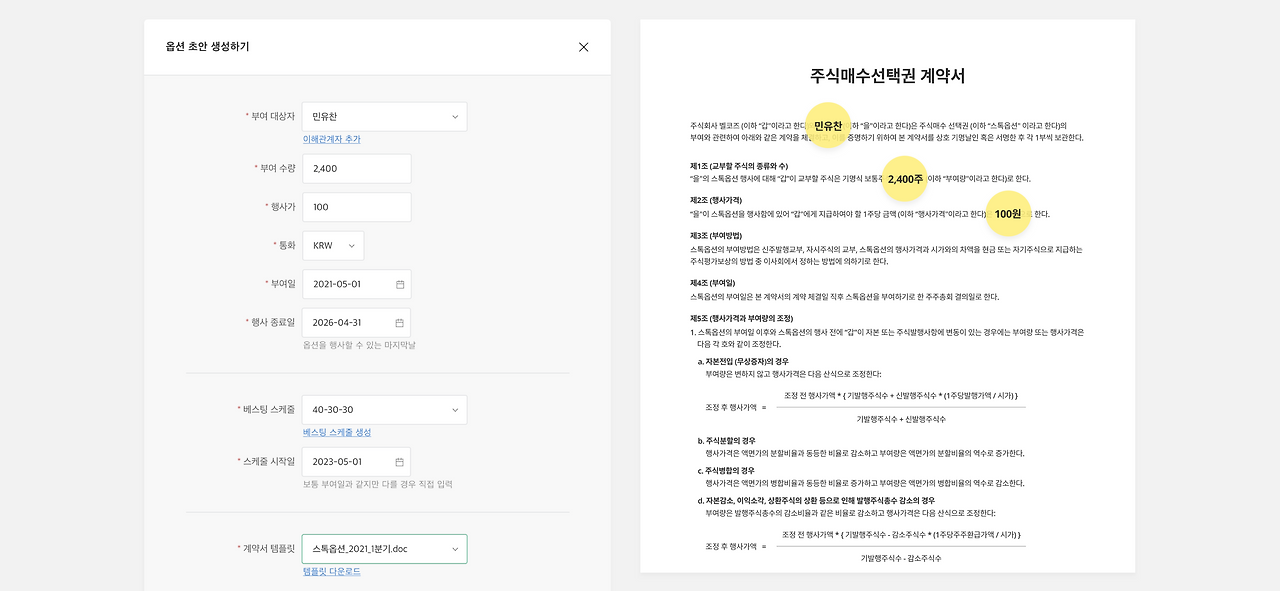
Task: Open the calendar picker for 부여일 field
Action: (x=398, y=283)
